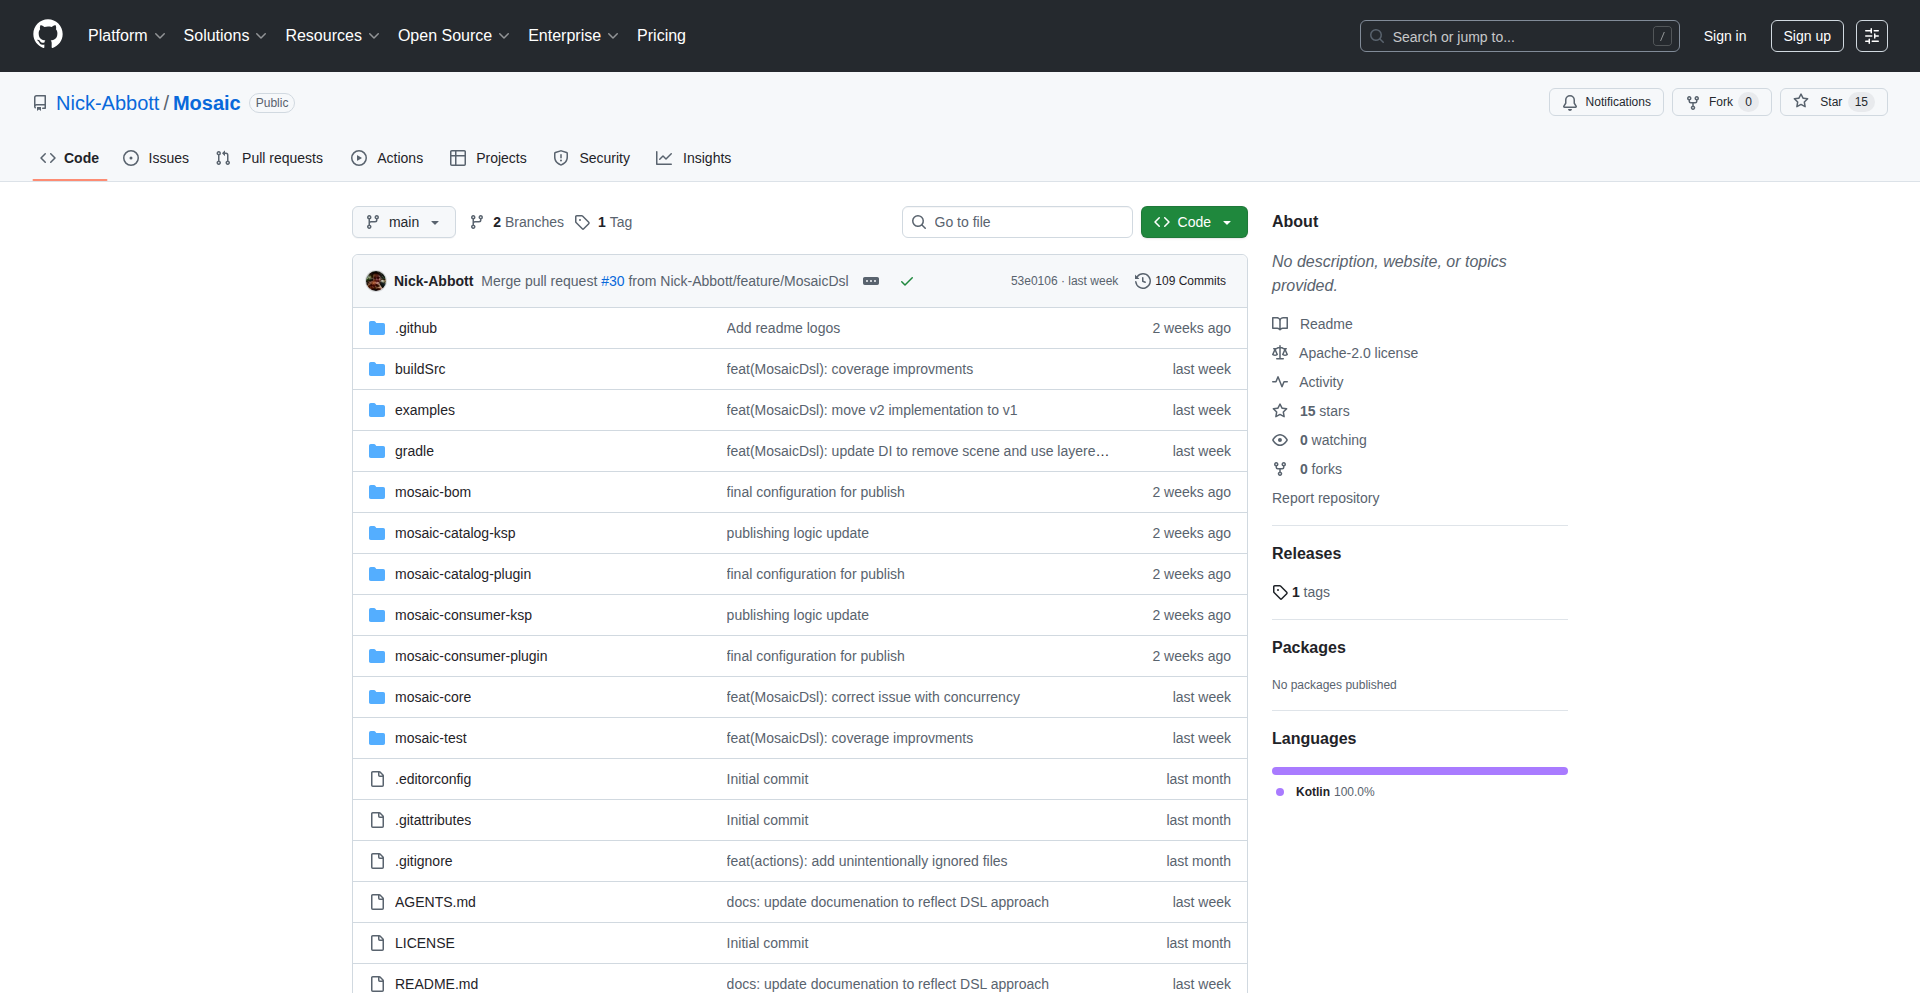The width and height of the screenshot is (1920, 993).
Task: Open the README.md file
Action: point(436,984)
